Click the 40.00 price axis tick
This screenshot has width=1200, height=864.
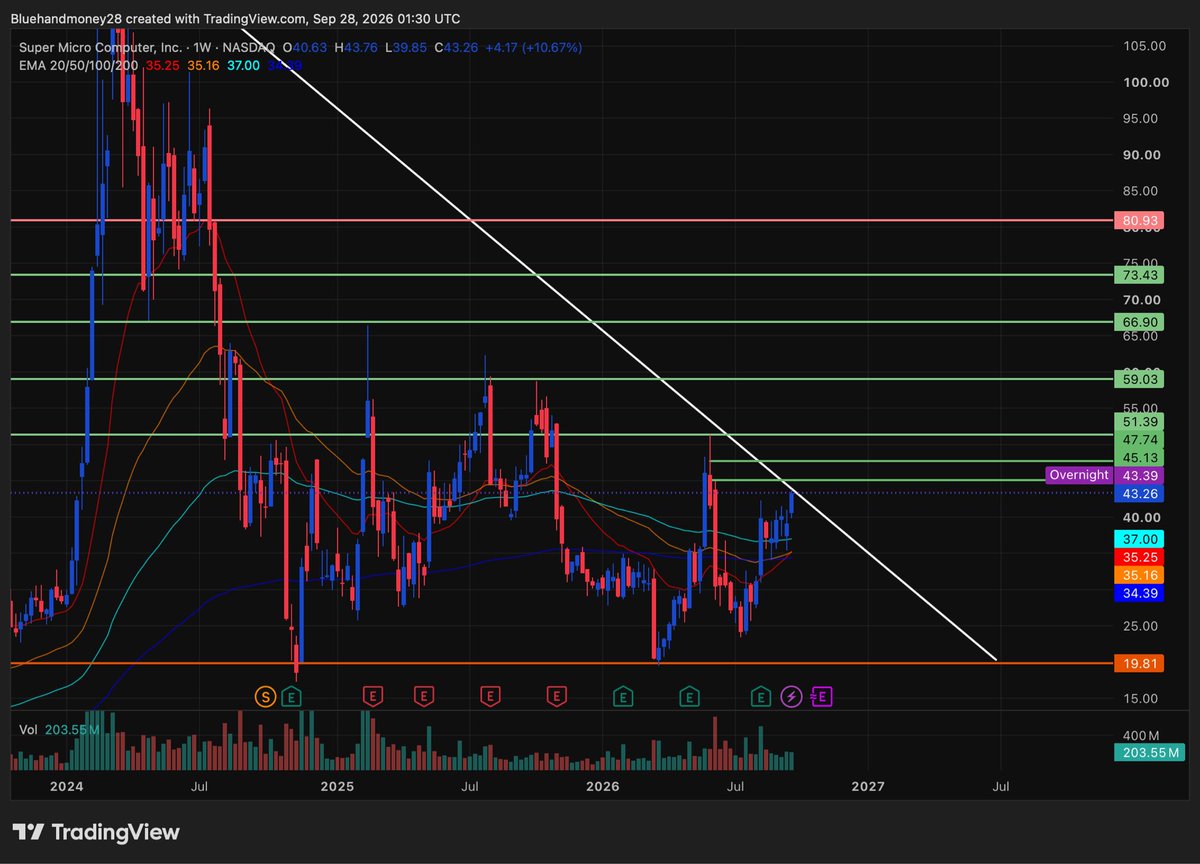[x=1141, y=517]
